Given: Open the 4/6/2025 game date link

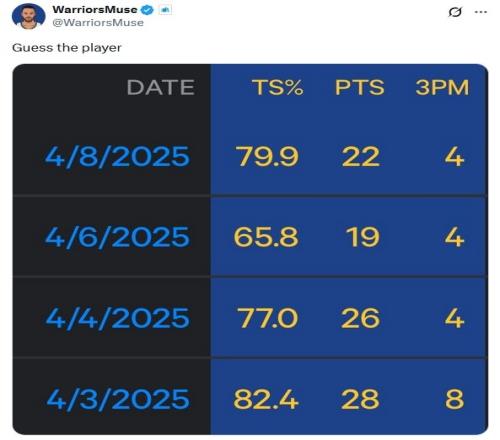Looking at the screenshot, I should [117, 237].
